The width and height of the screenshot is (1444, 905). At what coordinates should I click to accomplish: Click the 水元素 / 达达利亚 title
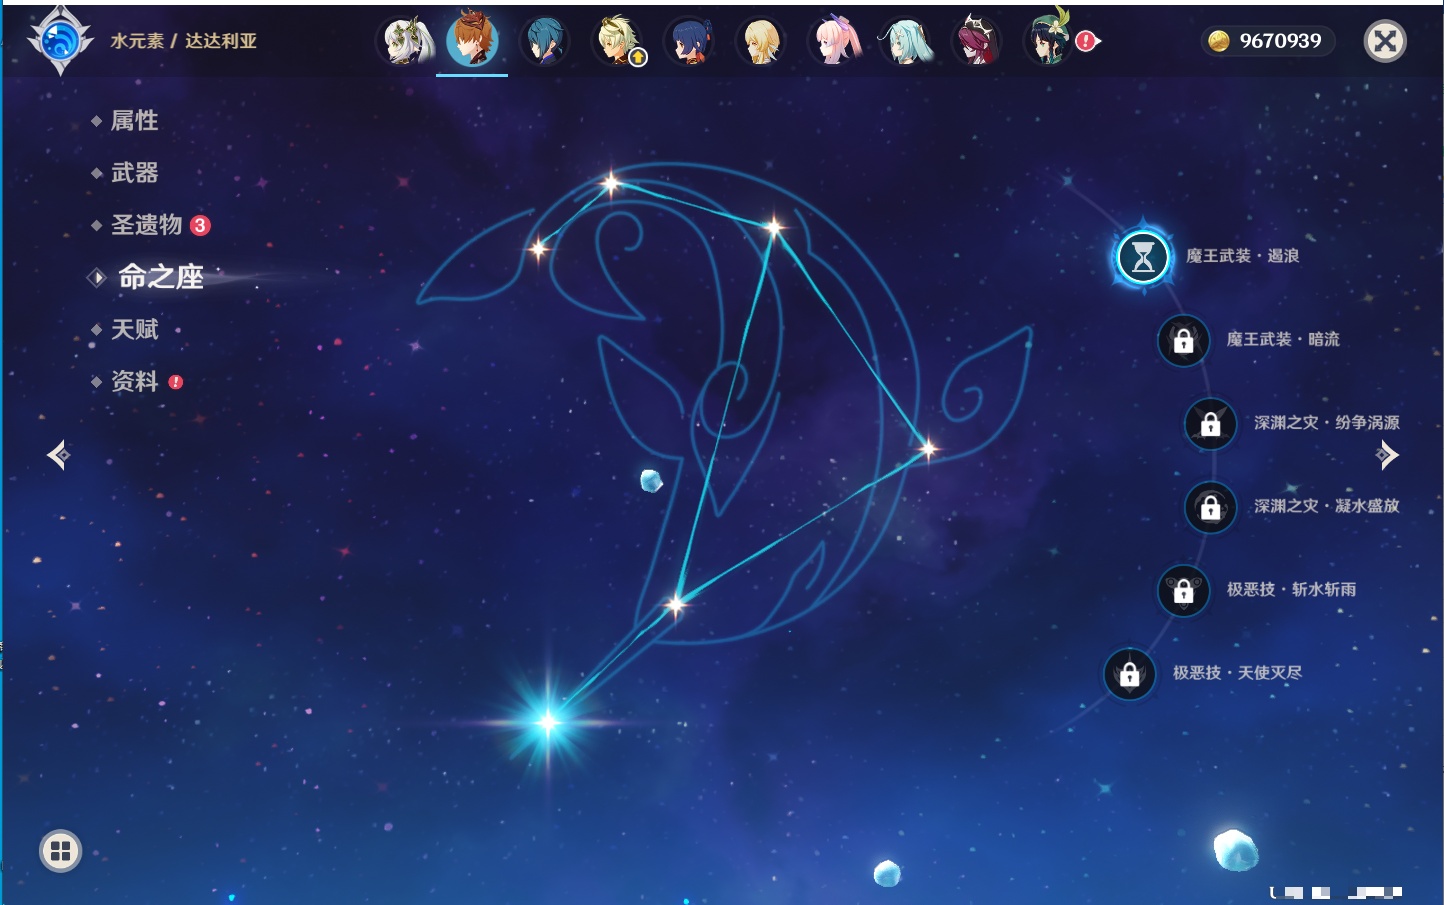pyautogui.click(x=184, y=41)
